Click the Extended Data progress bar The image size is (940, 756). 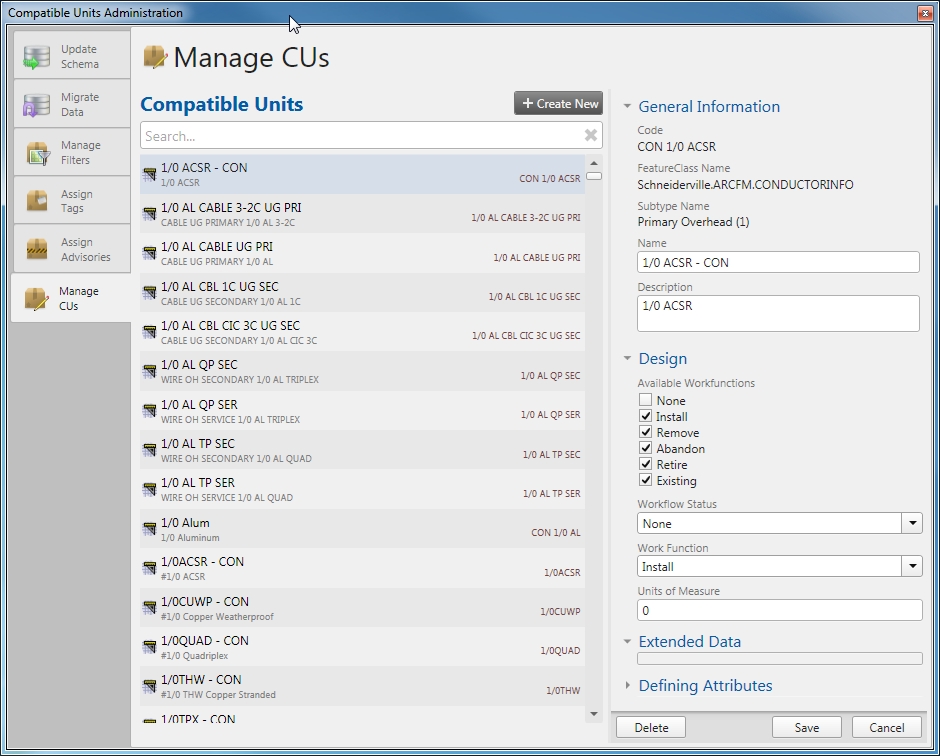(x=779, y=658)
